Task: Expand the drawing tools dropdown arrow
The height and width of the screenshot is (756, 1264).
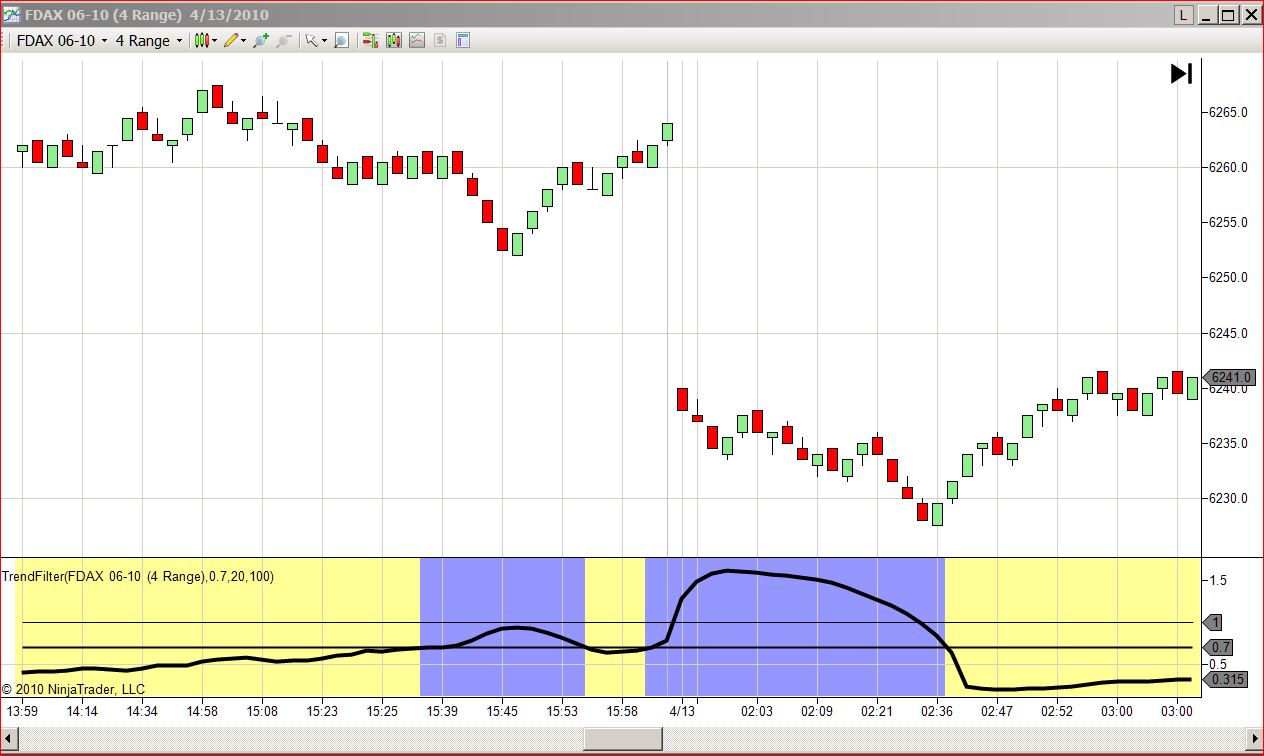Action: tap(243, 41)
